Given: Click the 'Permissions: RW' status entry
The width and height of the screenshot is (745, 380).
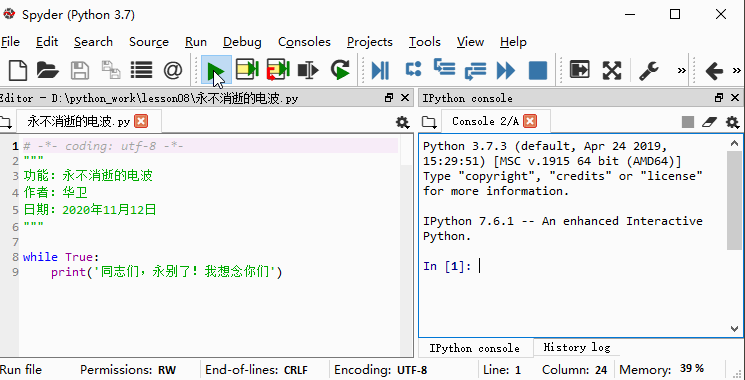Looking at the screenshot, I should (128, 370).
